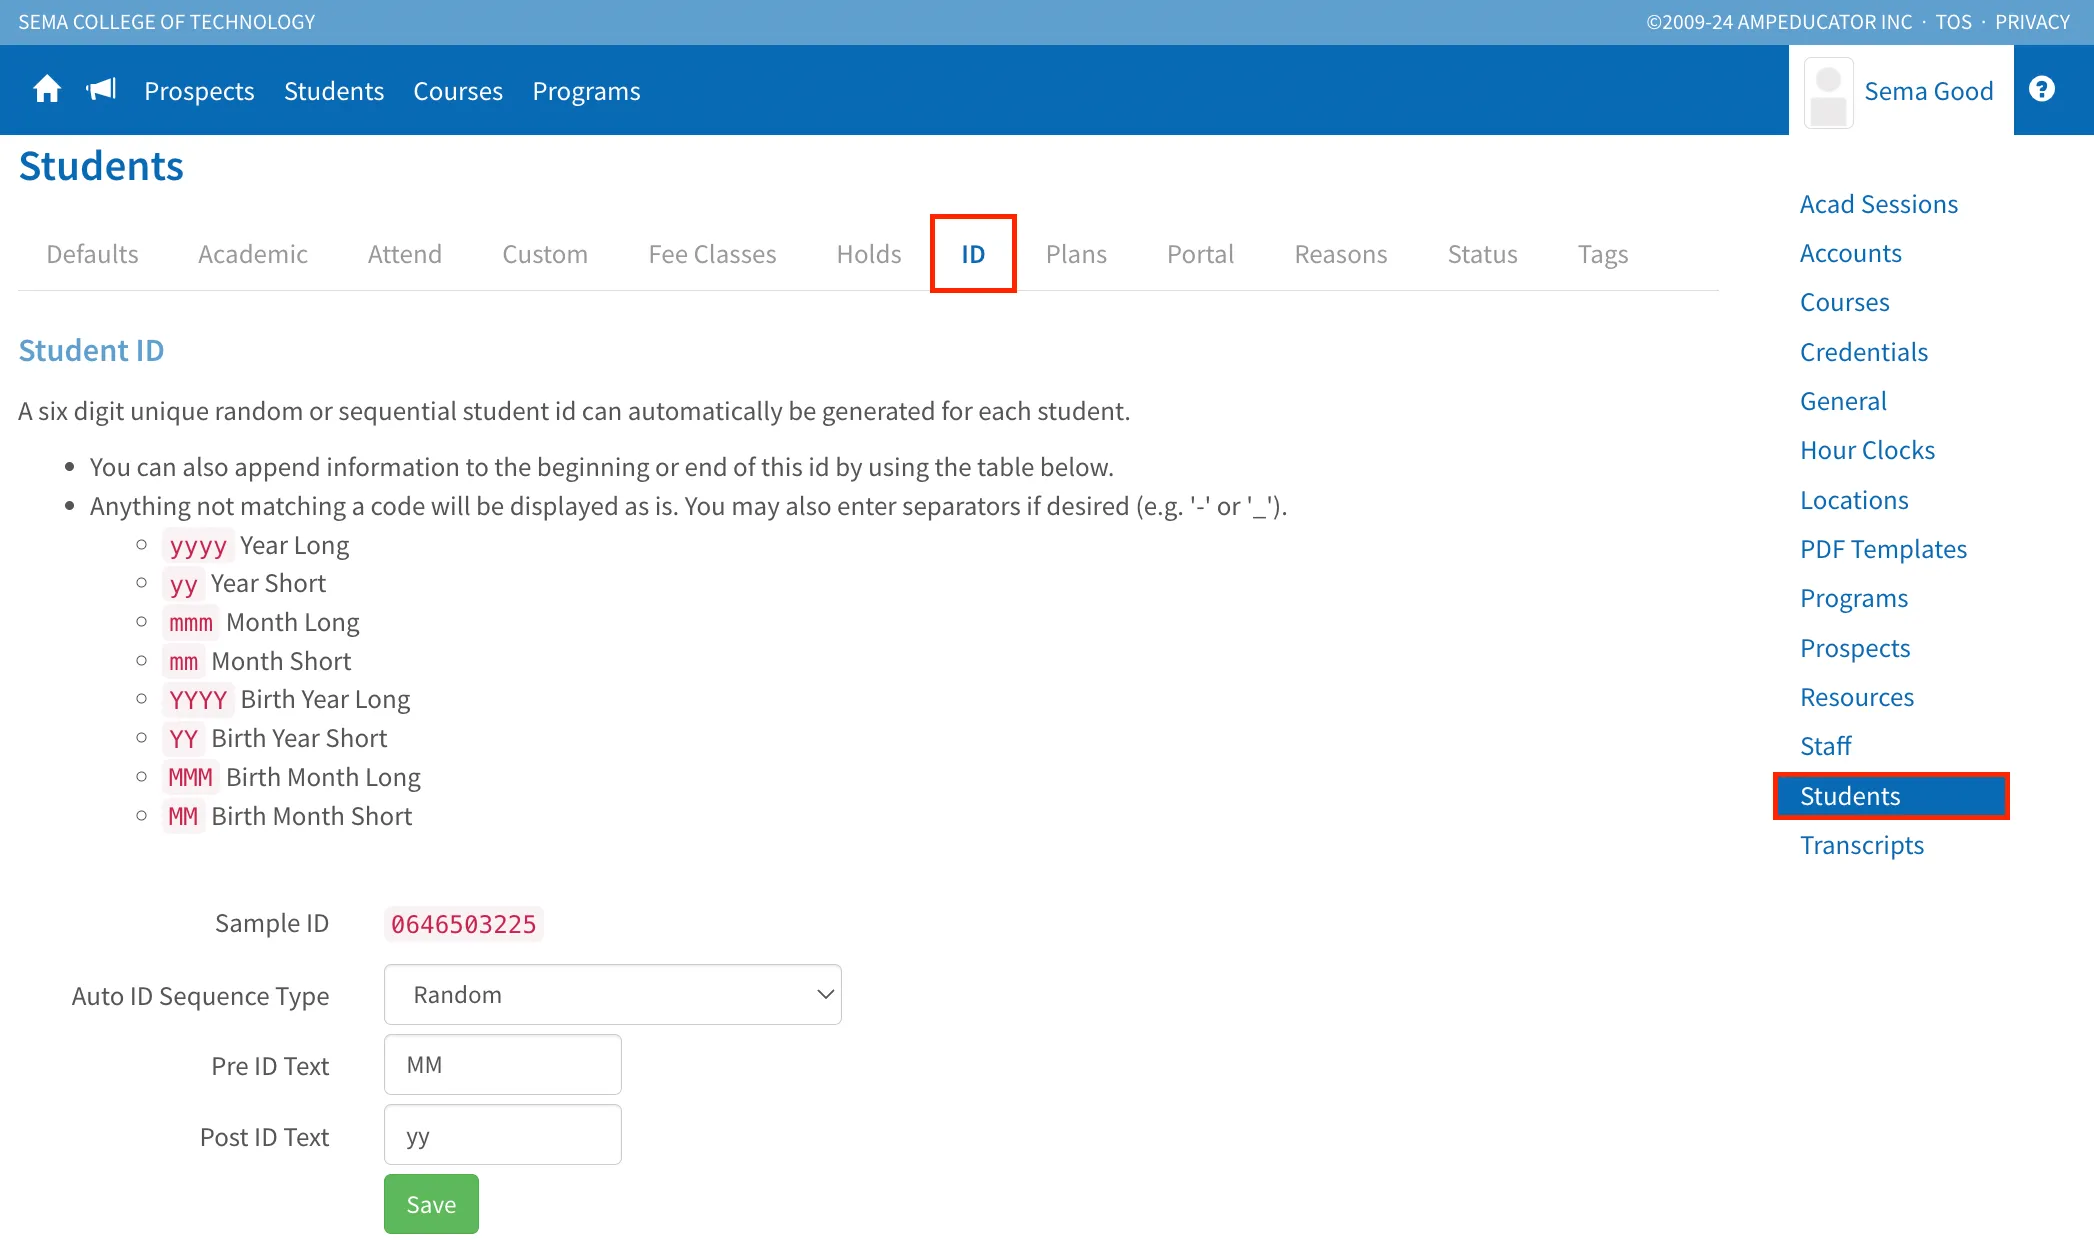This screenshot has width=2094, height=1256.
Task: Focus the Post ID Text field
Action: click(x=502, y=1135)
